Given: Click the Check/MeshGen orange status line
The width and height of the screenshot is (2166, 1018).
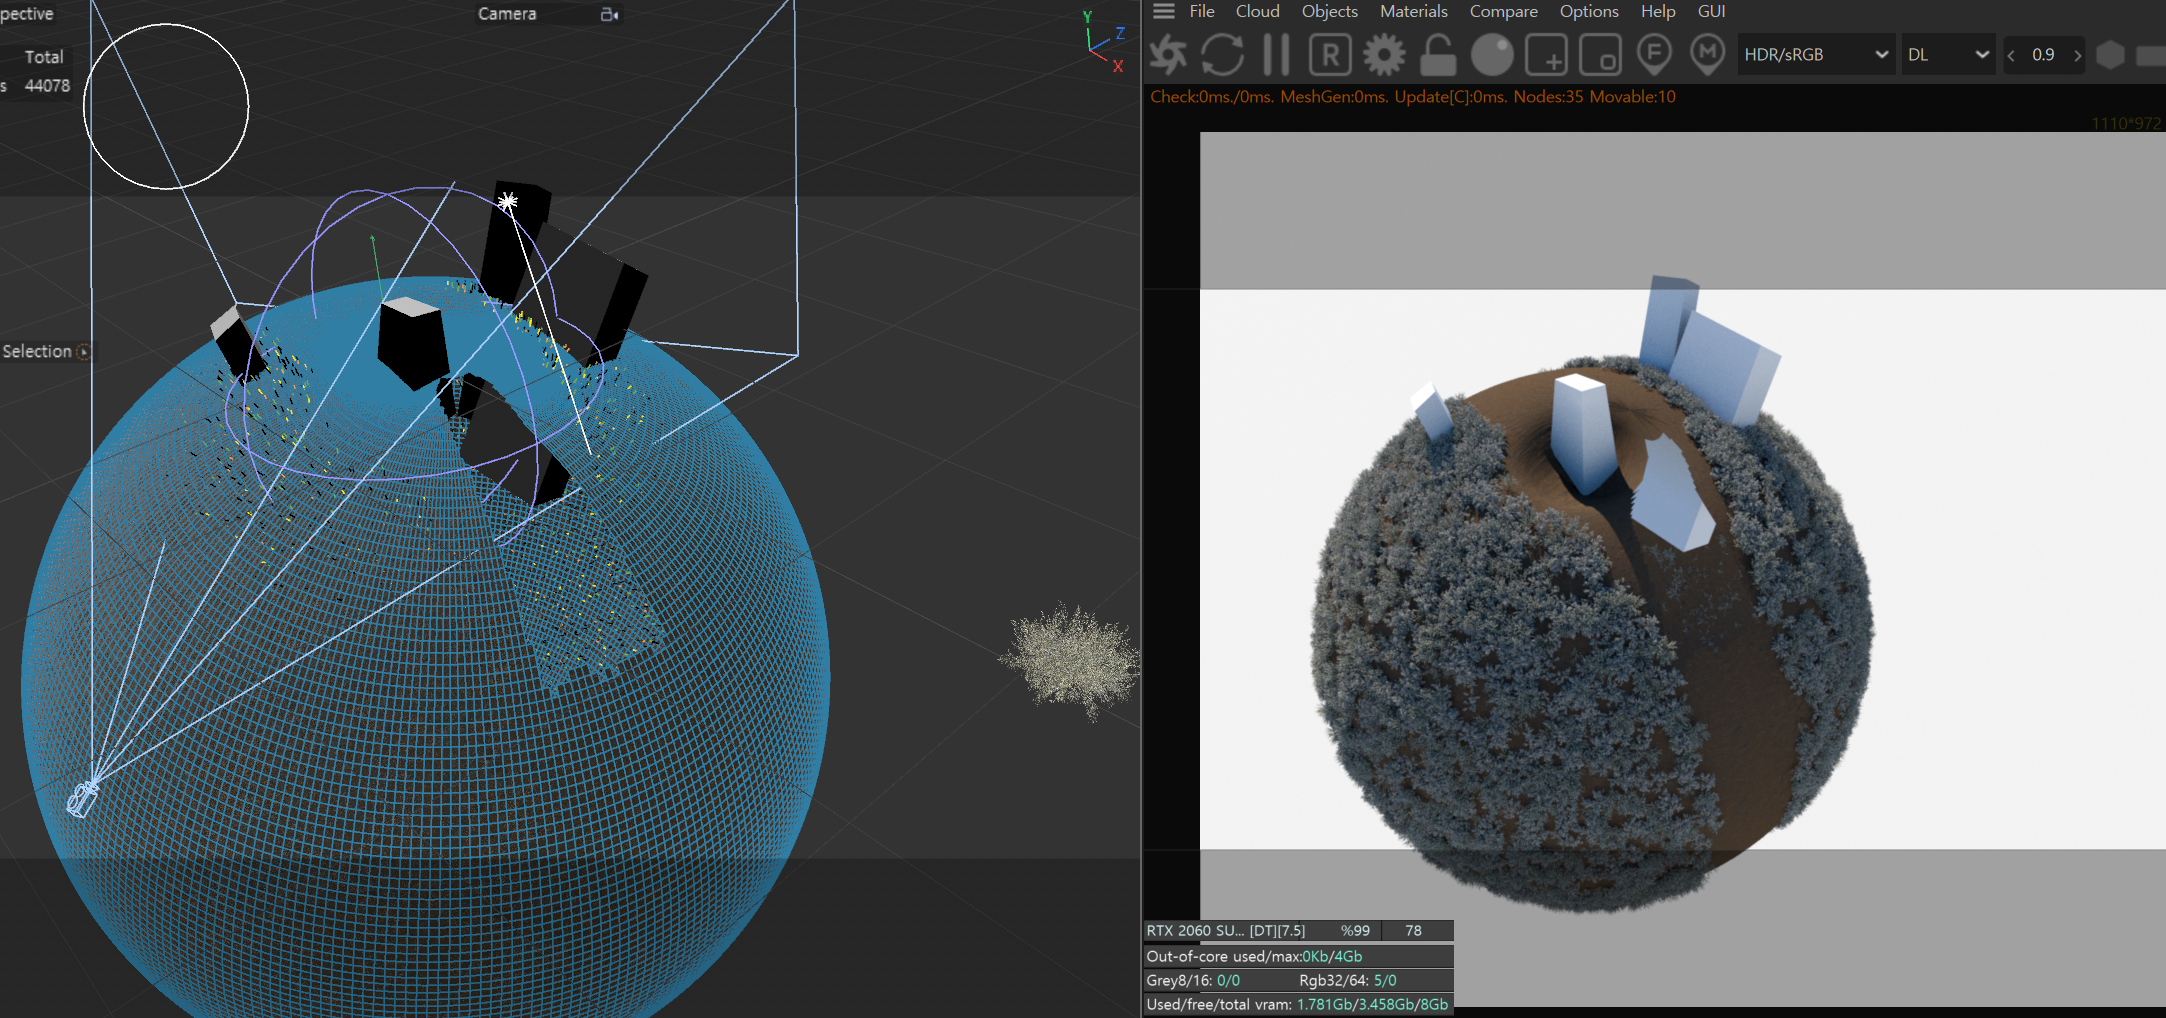Looking at the screenshot, I should [x=1413, y=97].
